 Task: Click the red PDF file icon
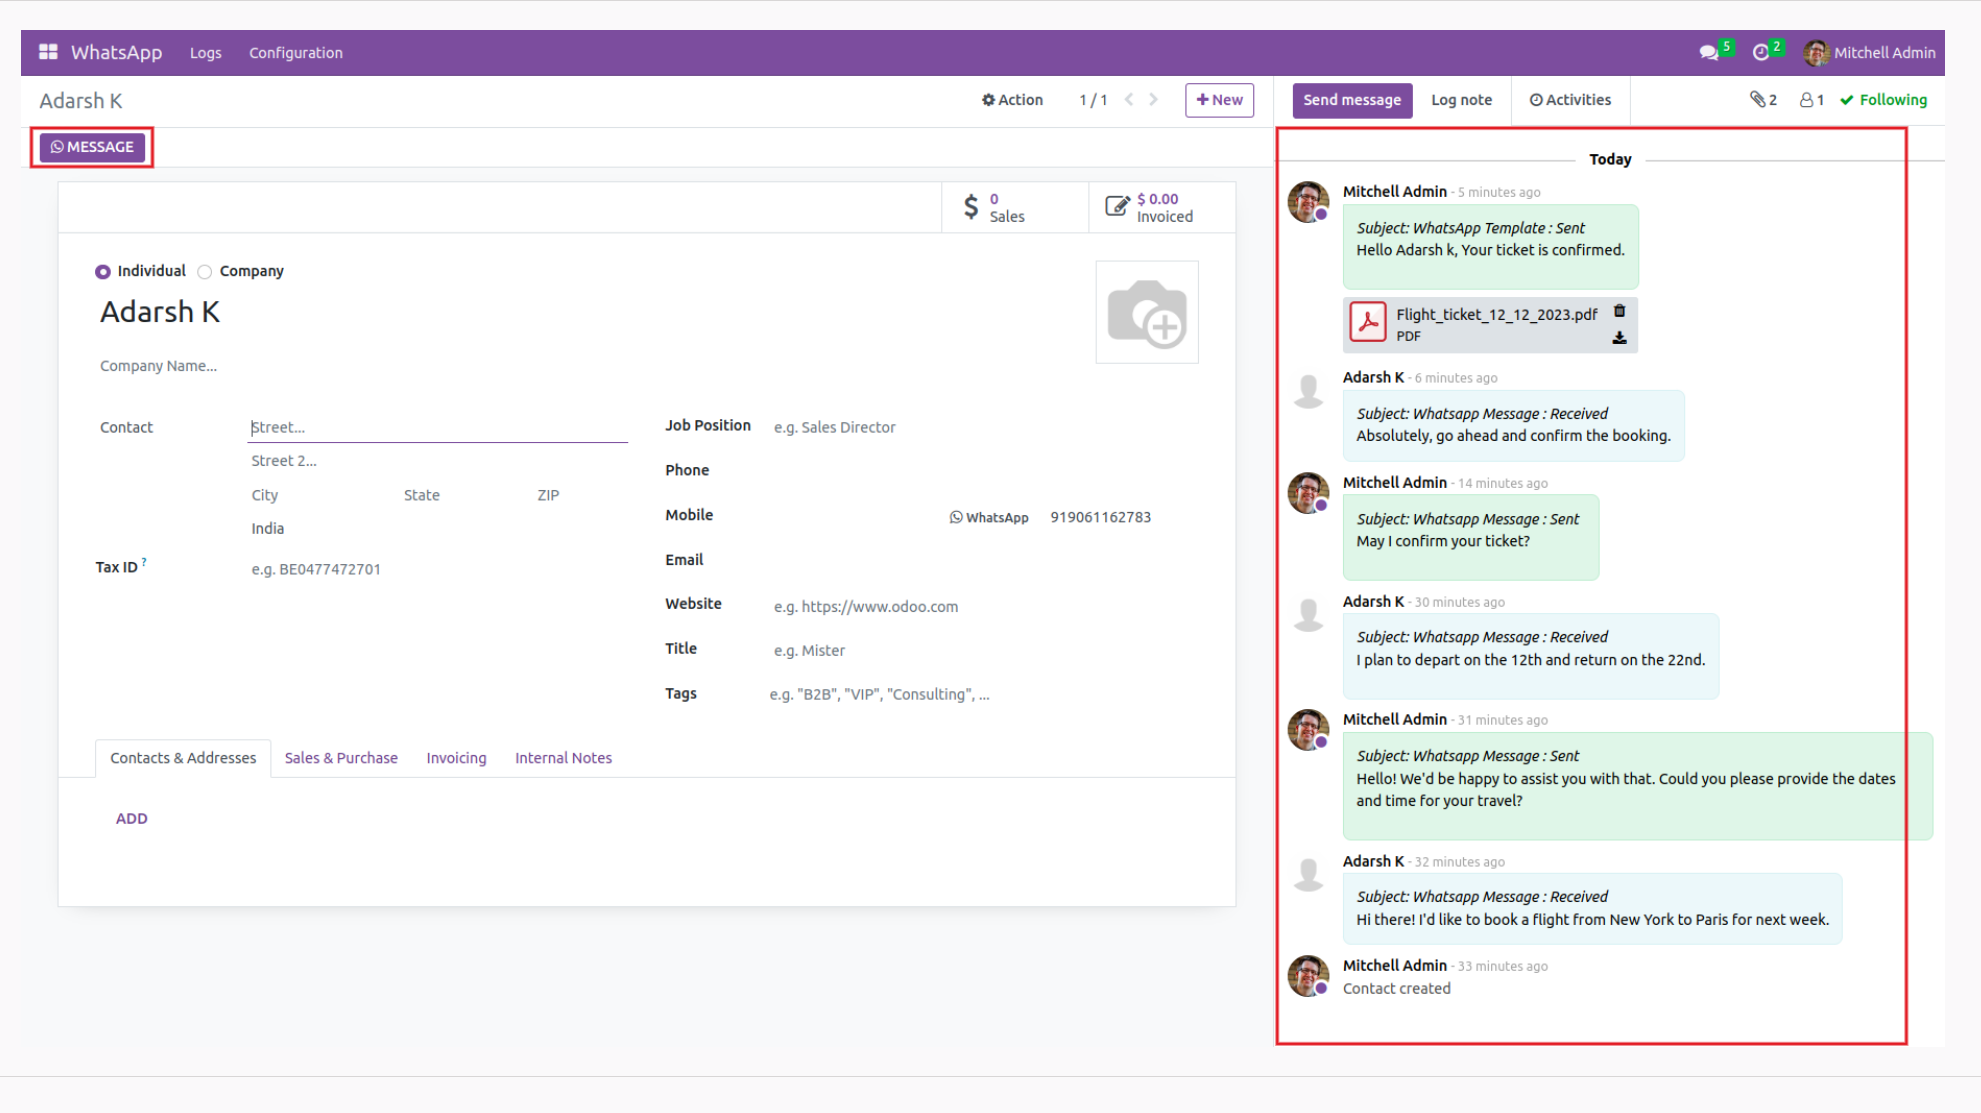1367,323
